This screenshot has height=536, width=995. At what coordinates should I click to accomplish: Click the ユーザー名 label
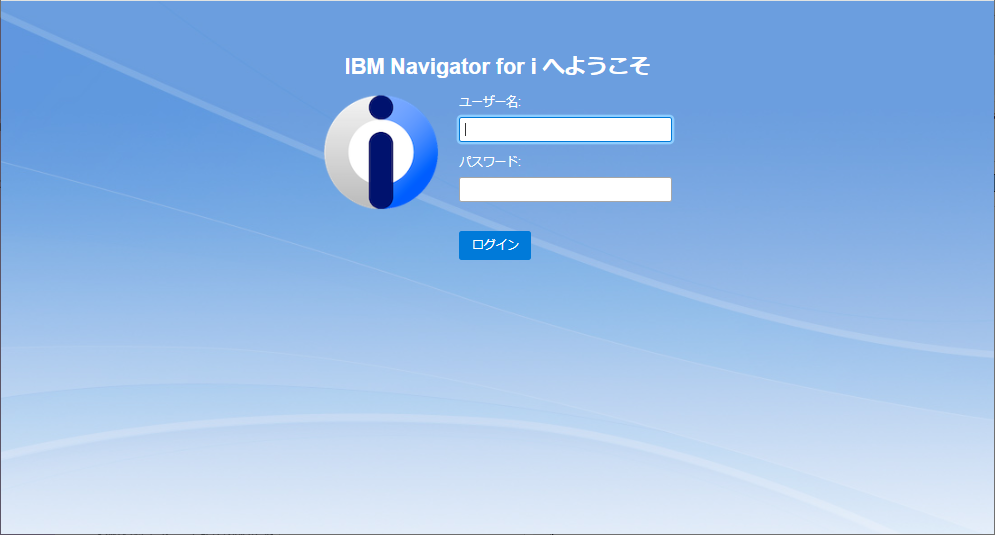point(490,101)
